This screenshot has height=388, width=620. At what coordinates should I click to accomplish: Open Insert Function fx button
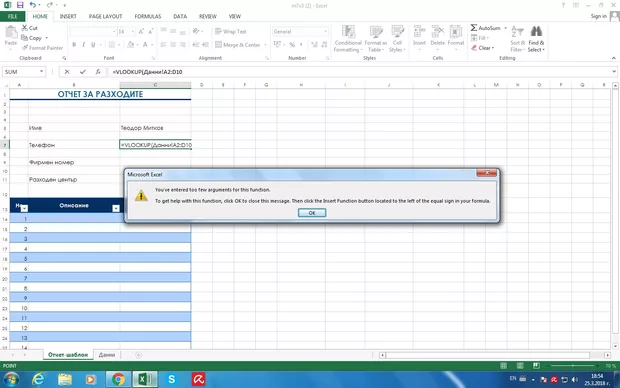click(98, 72)
